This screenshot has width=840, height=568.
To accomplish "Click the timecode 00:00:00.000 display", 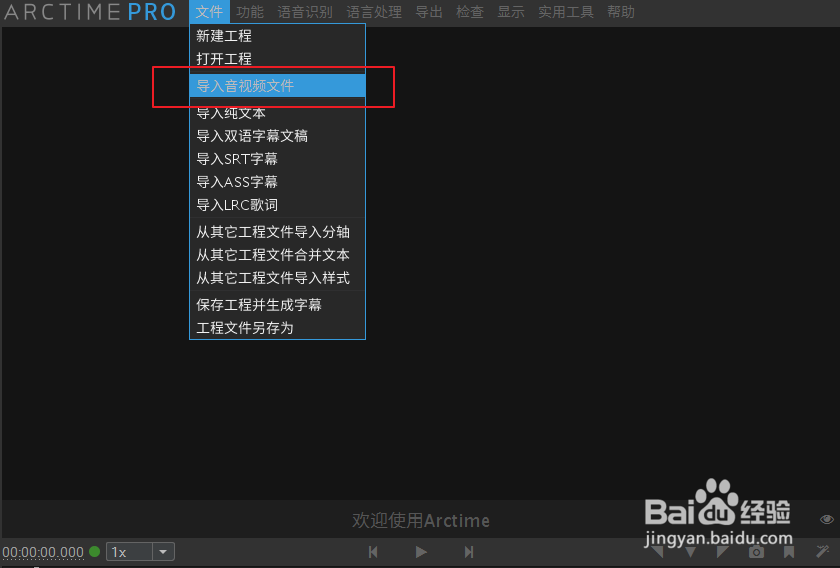I will point(43,552).
